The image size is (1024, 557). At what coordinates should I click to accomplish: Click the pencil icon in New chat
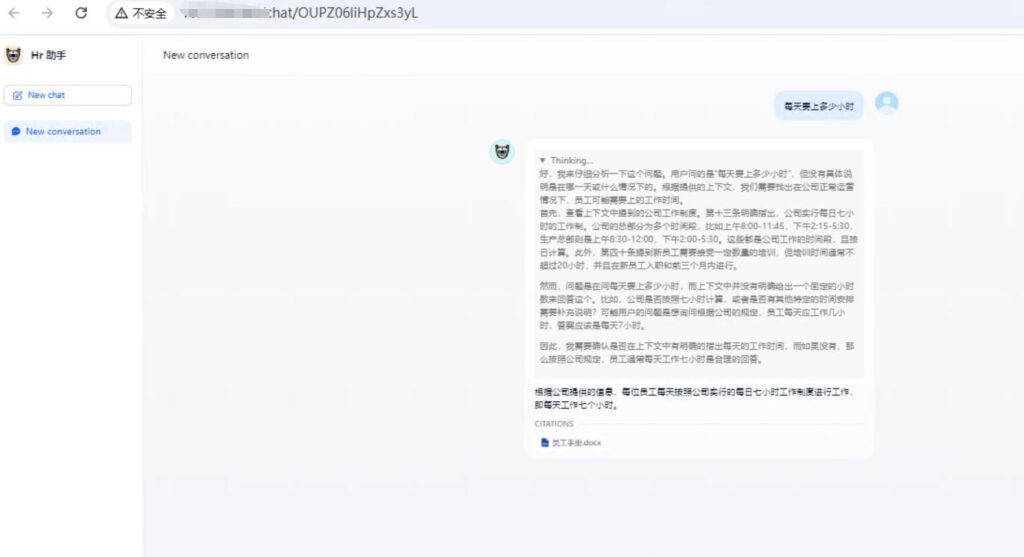[x=18, y=95]
